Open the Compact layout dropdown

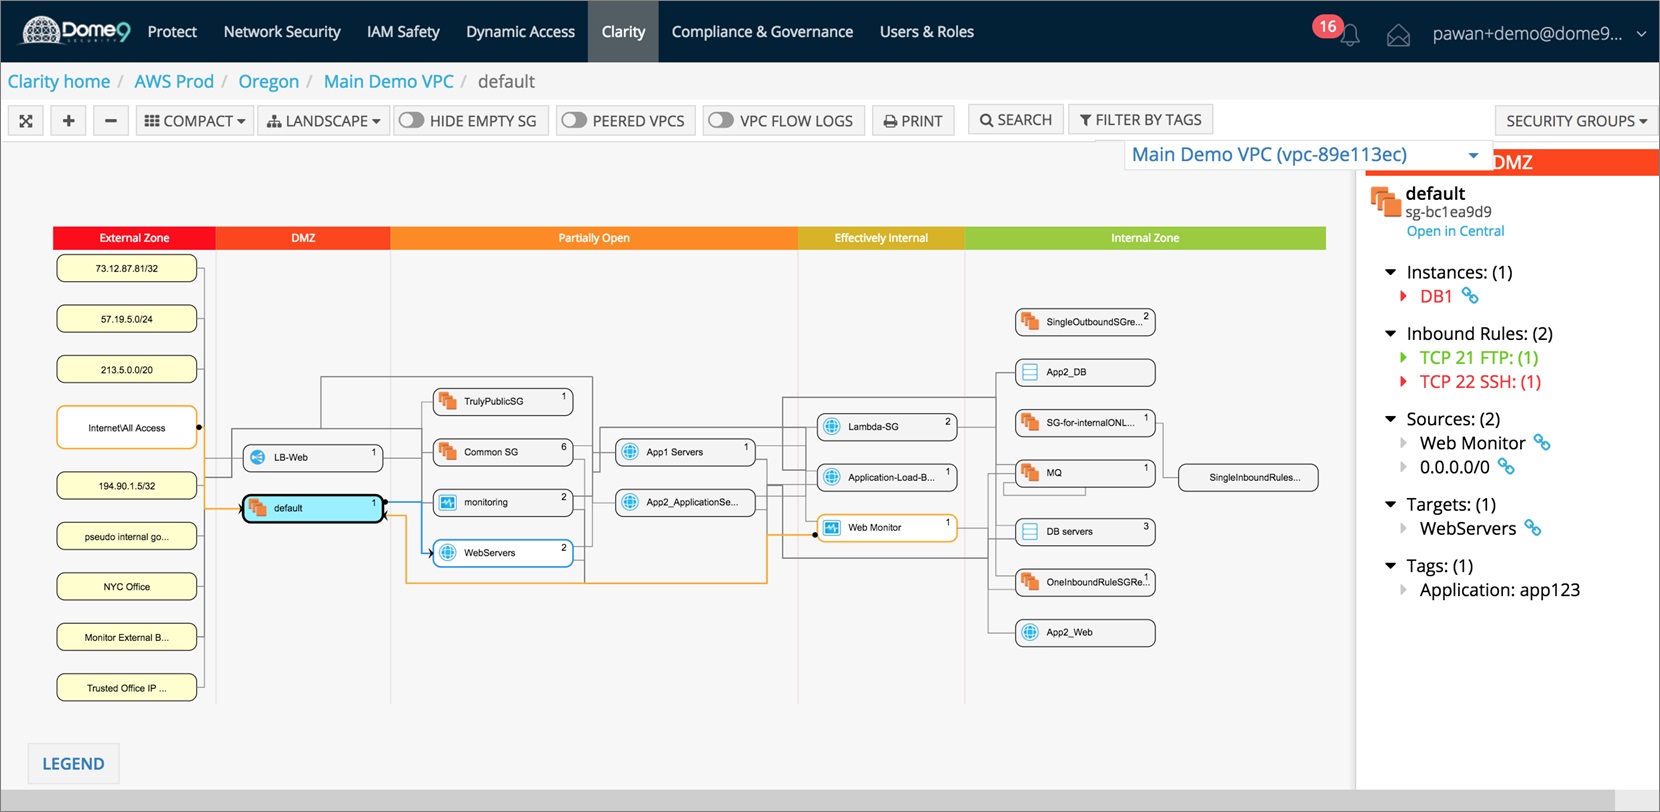pyautogui.click(x=195, y=121)
